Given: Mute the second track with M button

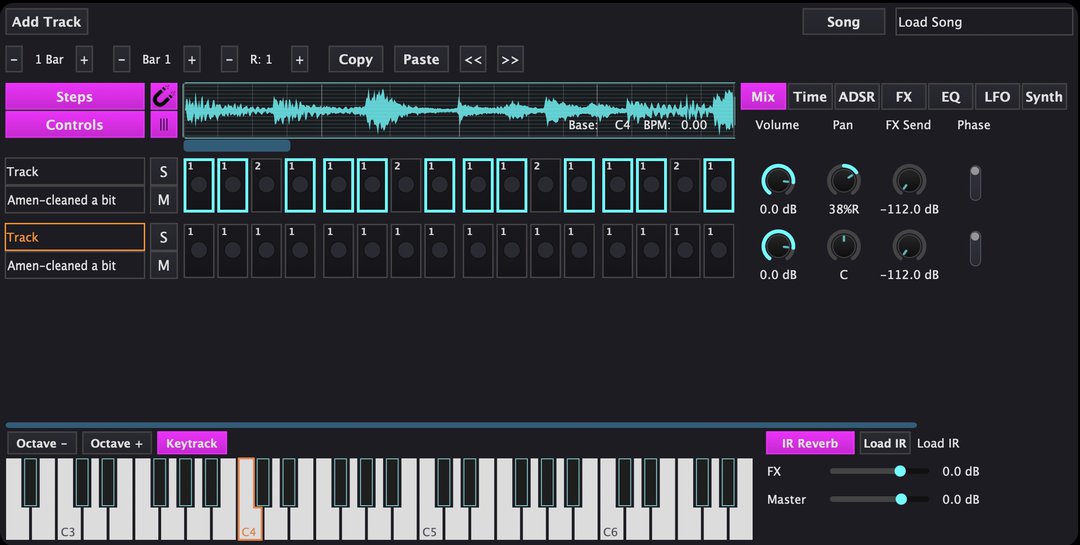Looking at the screenshot, I should tap(163, 266).
